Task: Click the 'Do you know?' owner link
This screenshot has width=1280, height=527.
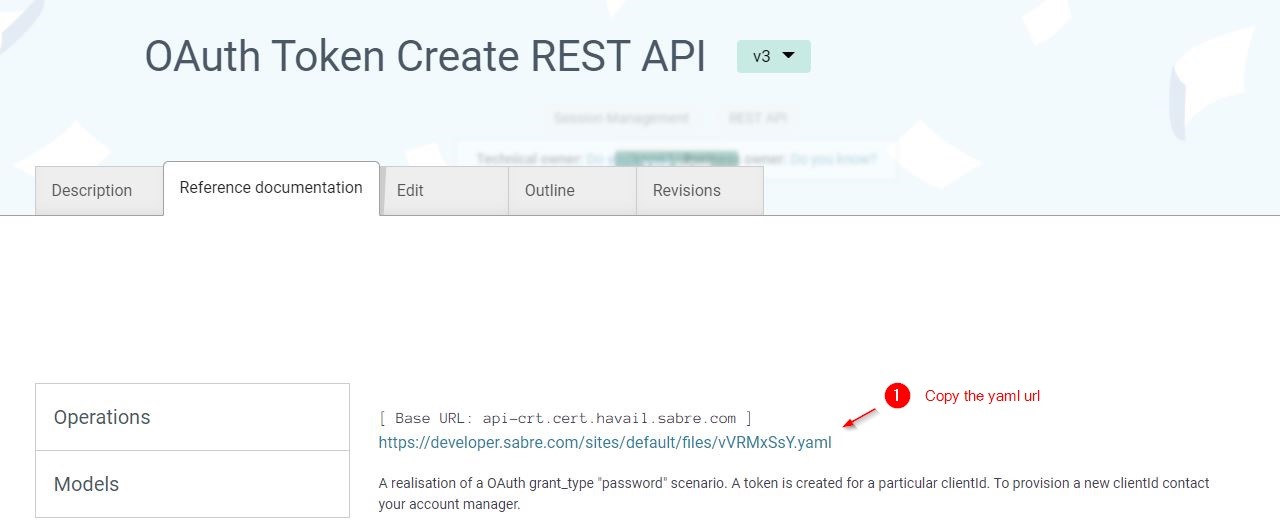Action: tap(833, 159)
